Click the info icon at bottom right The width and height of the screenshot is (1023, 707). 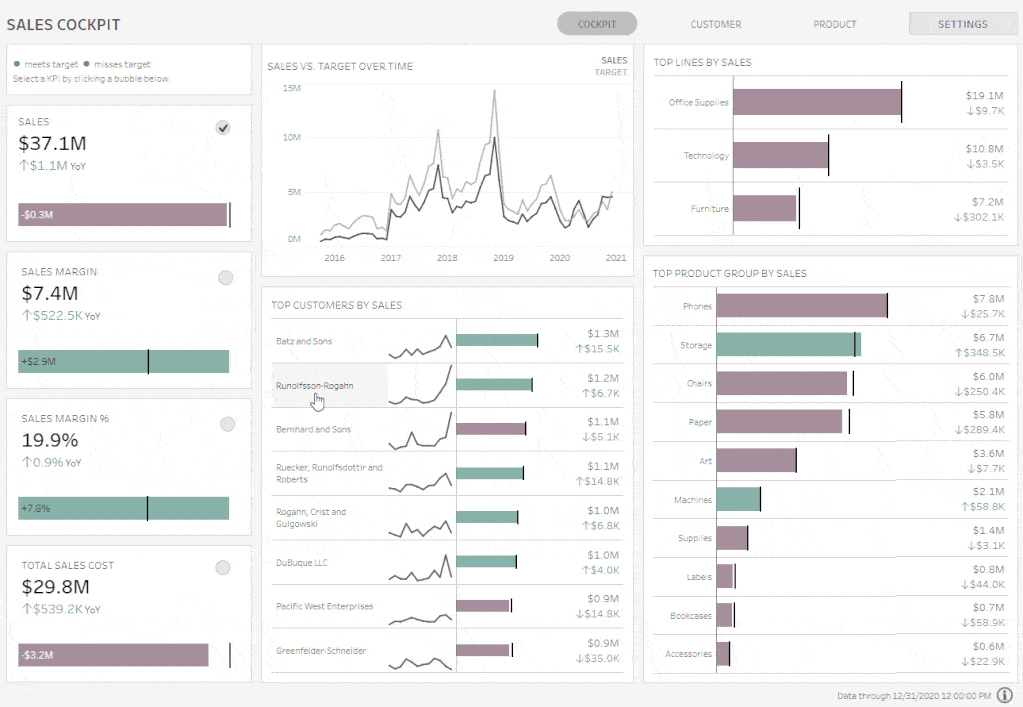(1004, 695)
